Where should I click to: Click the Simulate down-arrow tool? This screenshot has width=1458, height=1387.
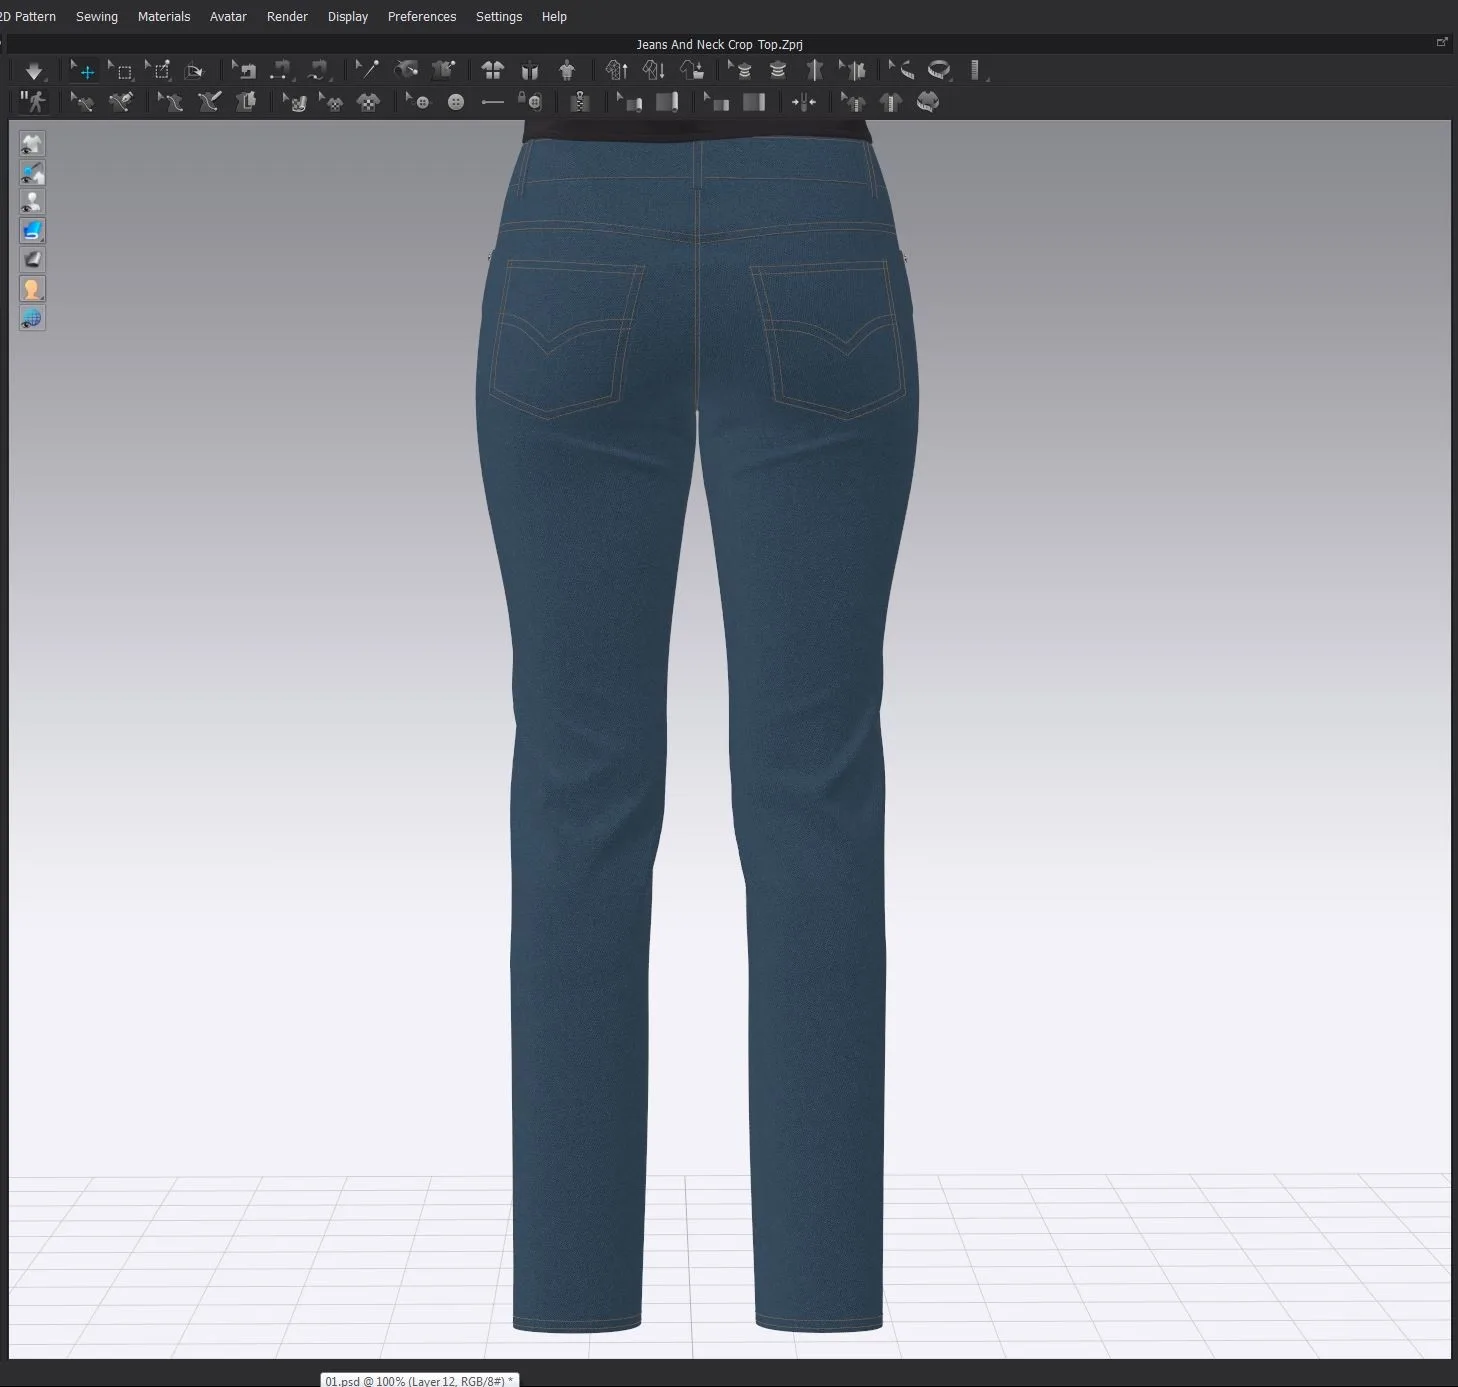34,70
